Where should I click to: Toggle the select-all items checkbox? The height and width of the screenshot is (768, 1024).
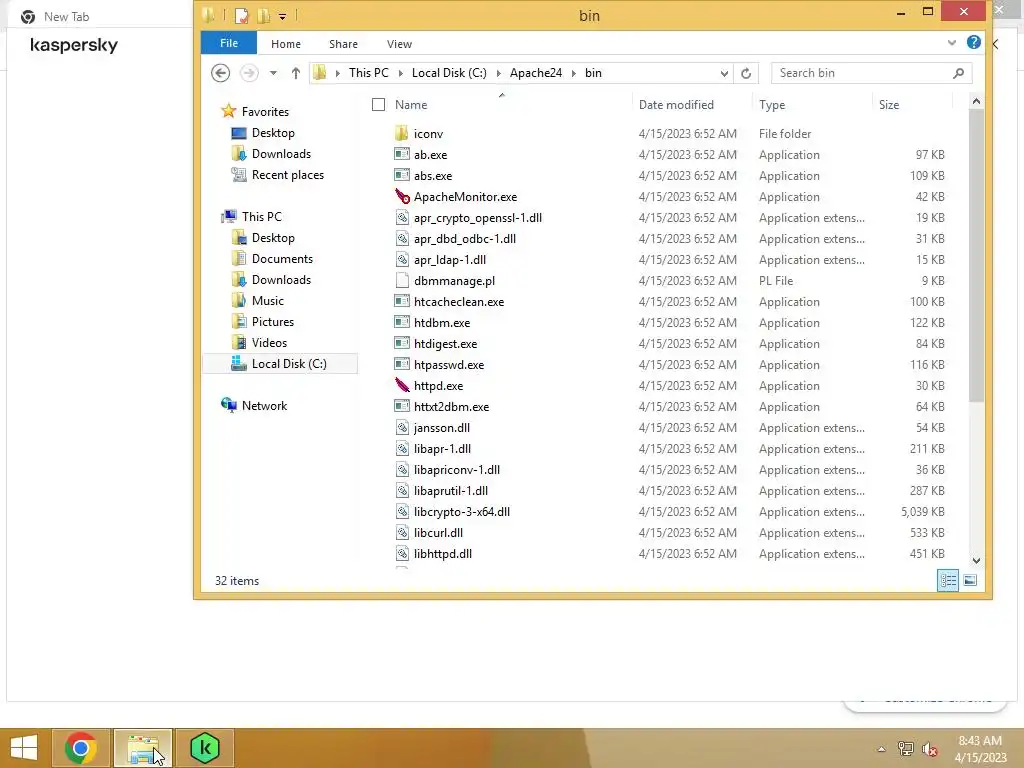click(x=378, y=104)
